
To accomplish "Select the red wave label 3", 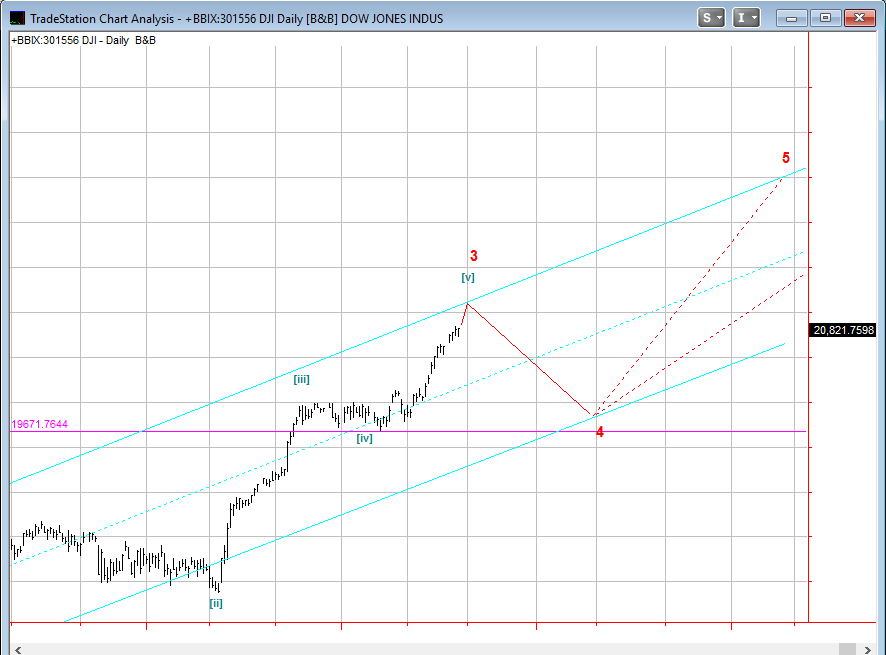I will point(474,256).
